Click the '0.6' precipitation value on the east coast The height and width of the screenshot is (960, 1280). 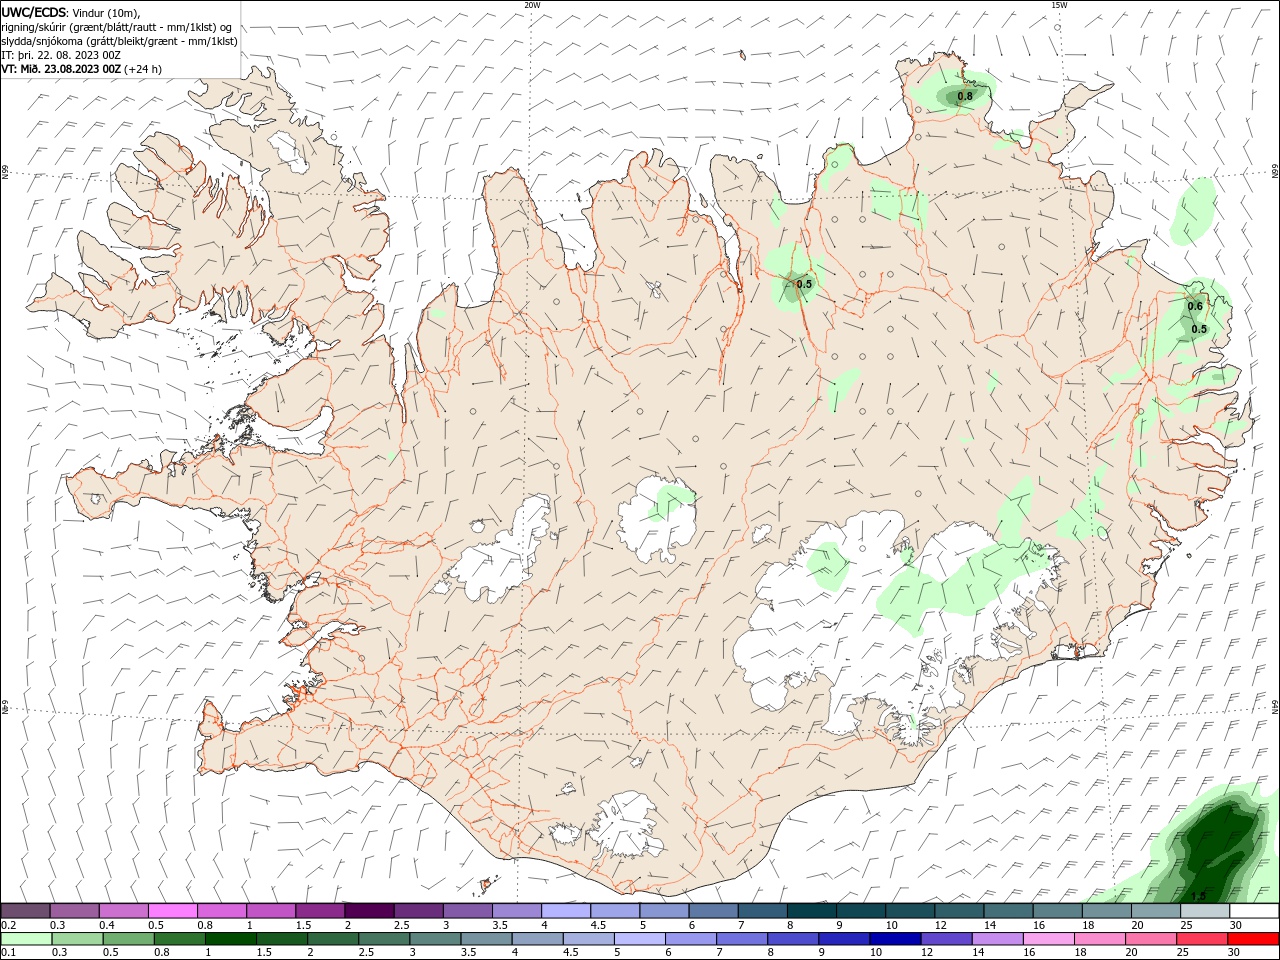(1195, 307)
